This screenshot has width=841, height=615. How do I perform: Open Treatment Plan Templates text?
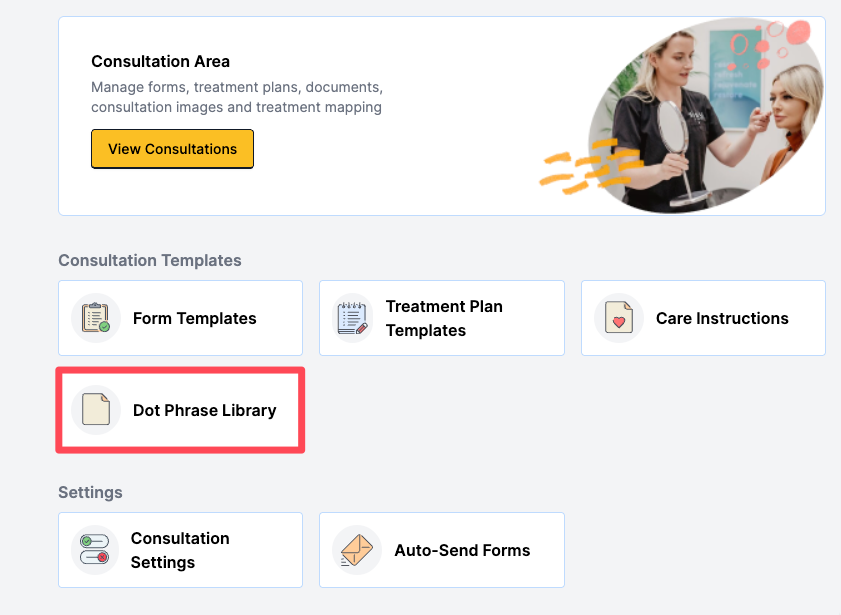pyautogui.click(x=444, y=318)
